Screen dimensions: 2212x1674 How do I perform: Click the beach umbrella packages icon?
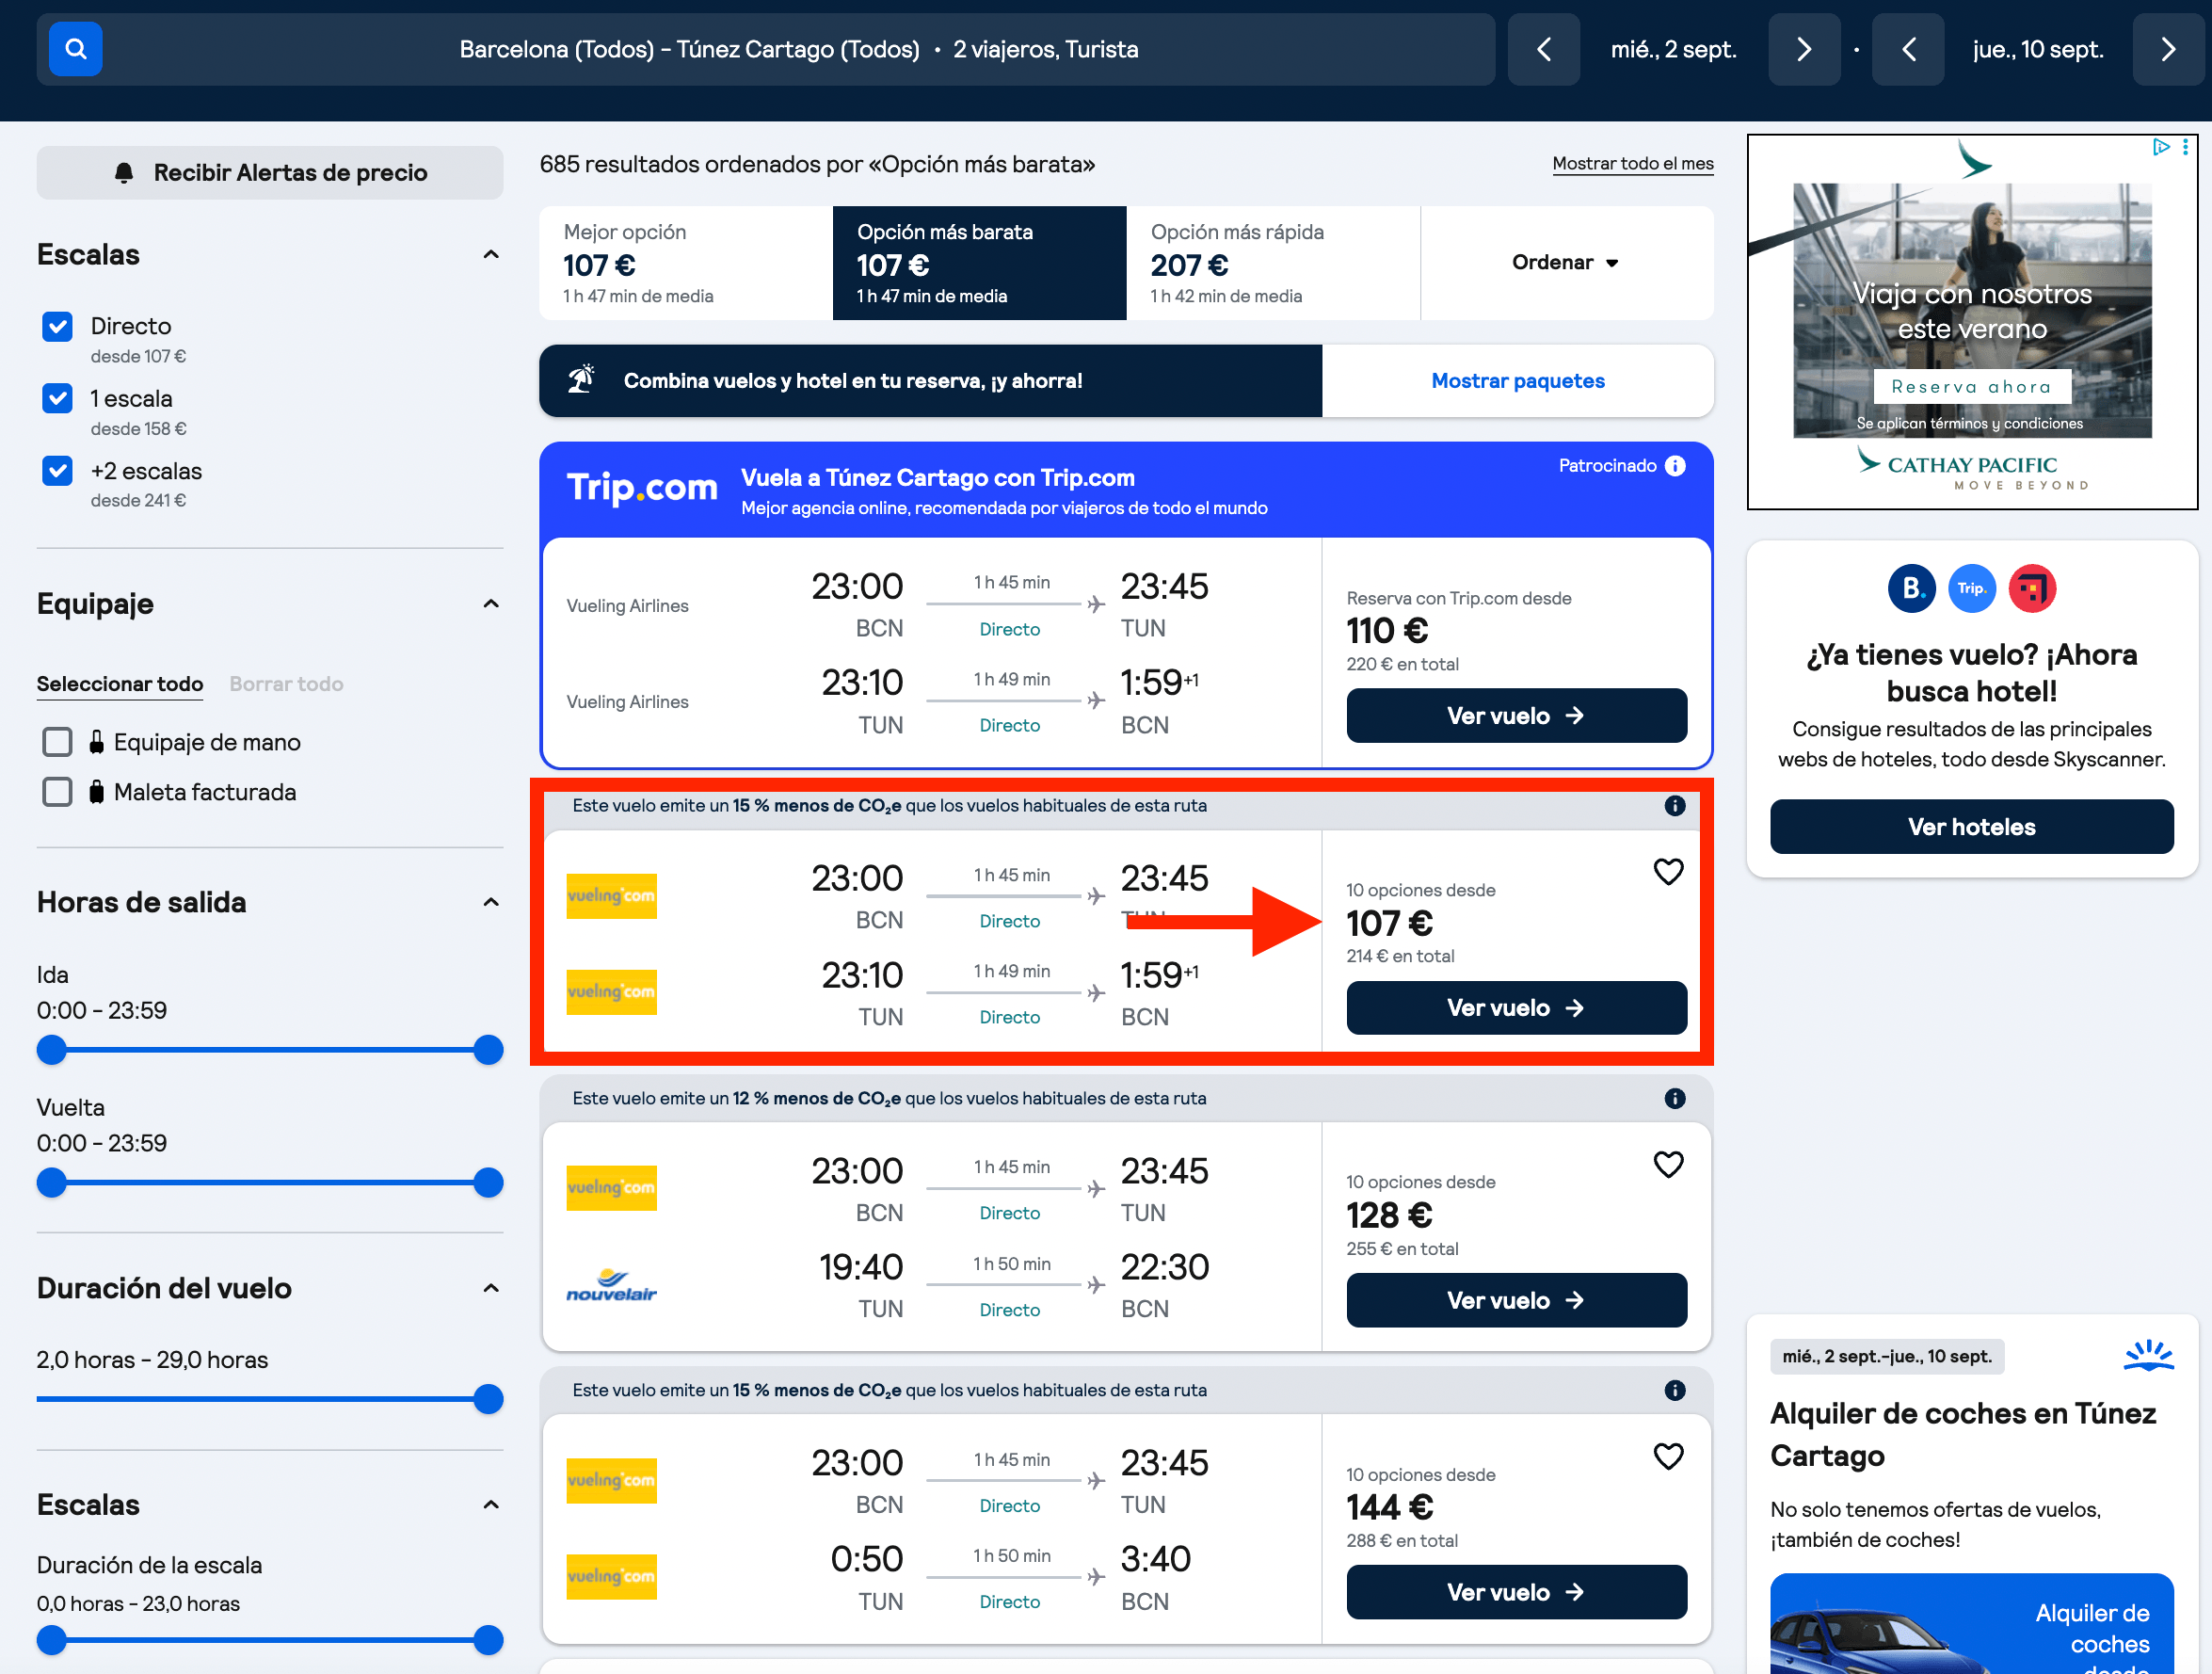[x=581, y=380]
